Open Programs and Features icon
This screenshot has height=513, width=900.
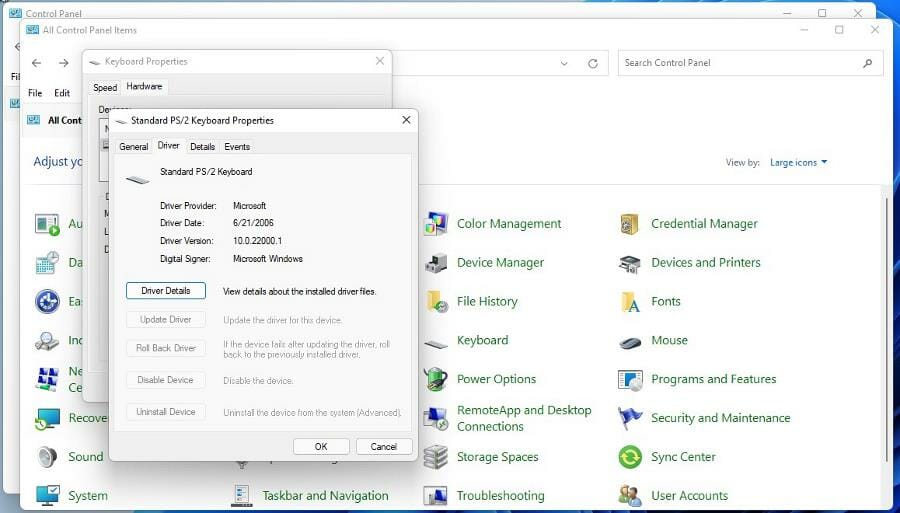tap(630, 380)
